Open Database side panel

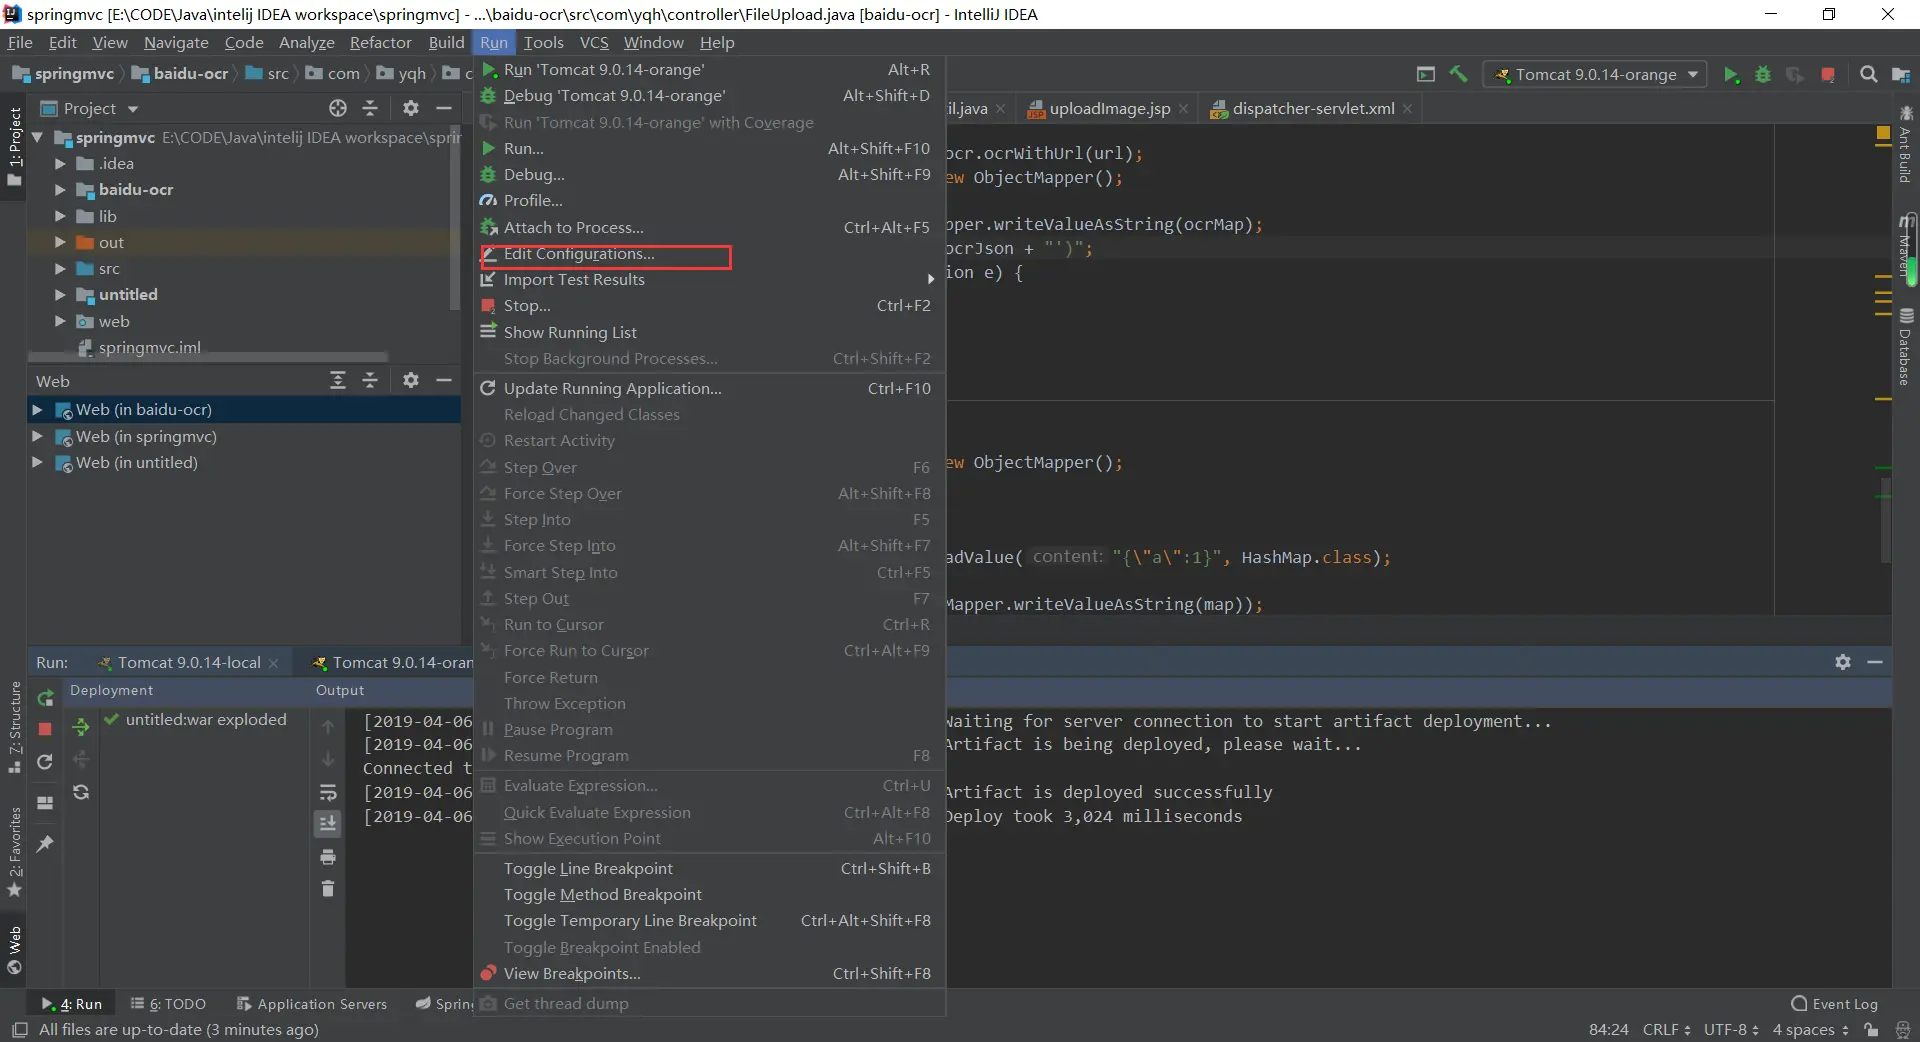pos(1905,348)
